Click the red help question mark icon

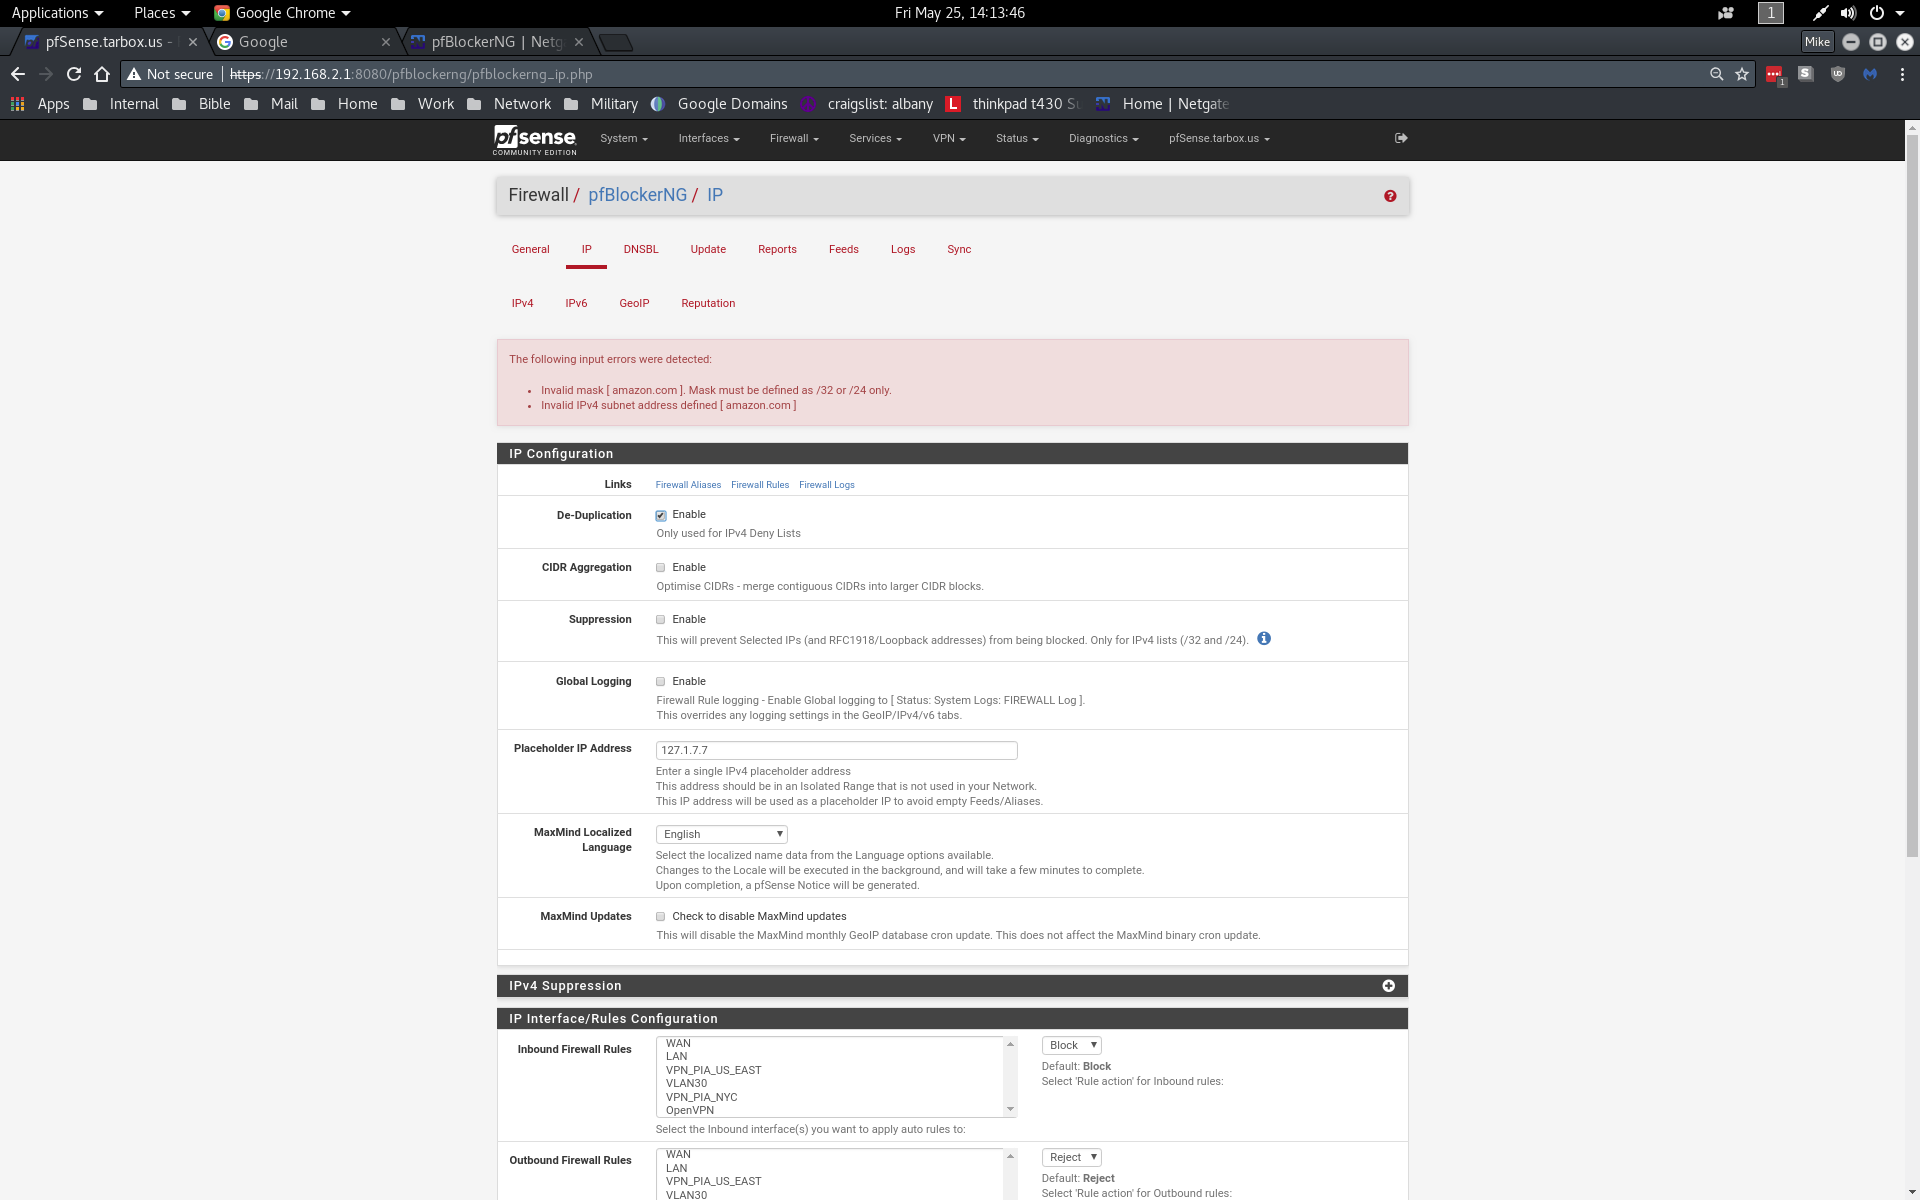(1390, 196)
